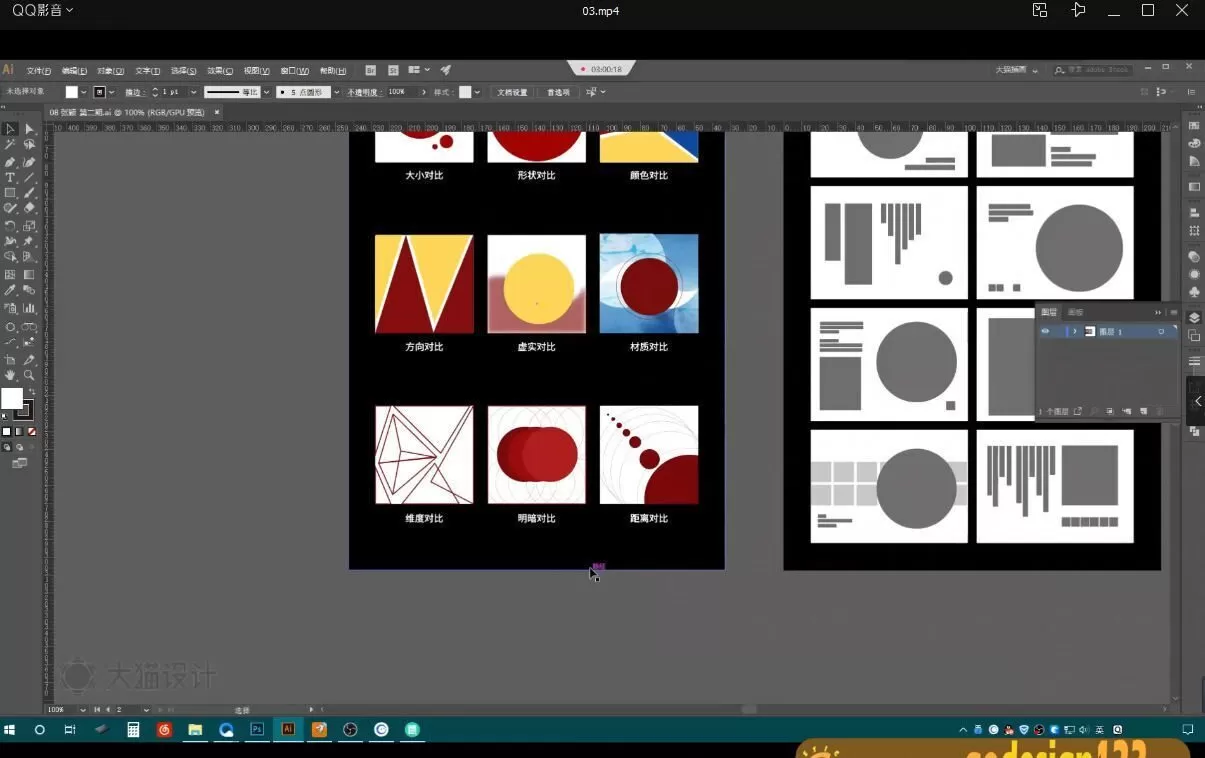Select the Eyedropper tool
Screen dimensions: 1205x758
tap(10, 291)
